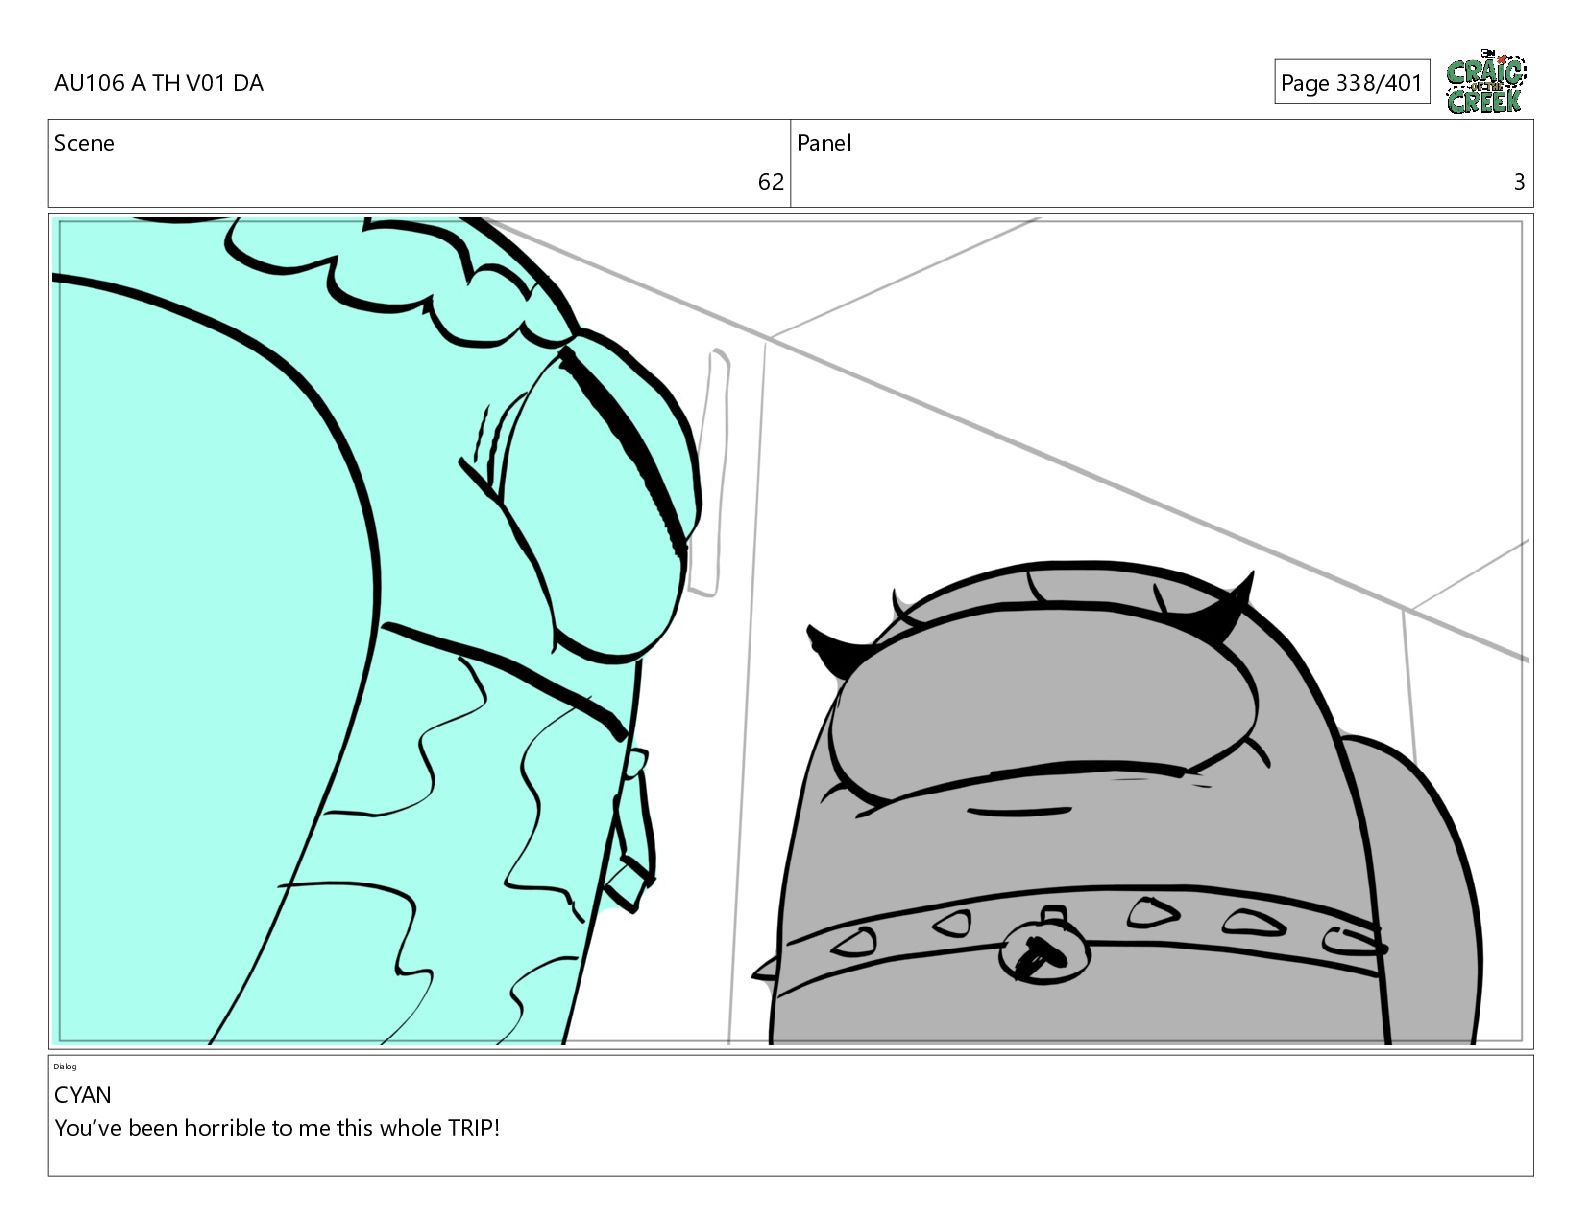Image resolution: width=1584 pixels, height=1224 pixels.
Task: Click the panel number '3'
Action: 1519,182
